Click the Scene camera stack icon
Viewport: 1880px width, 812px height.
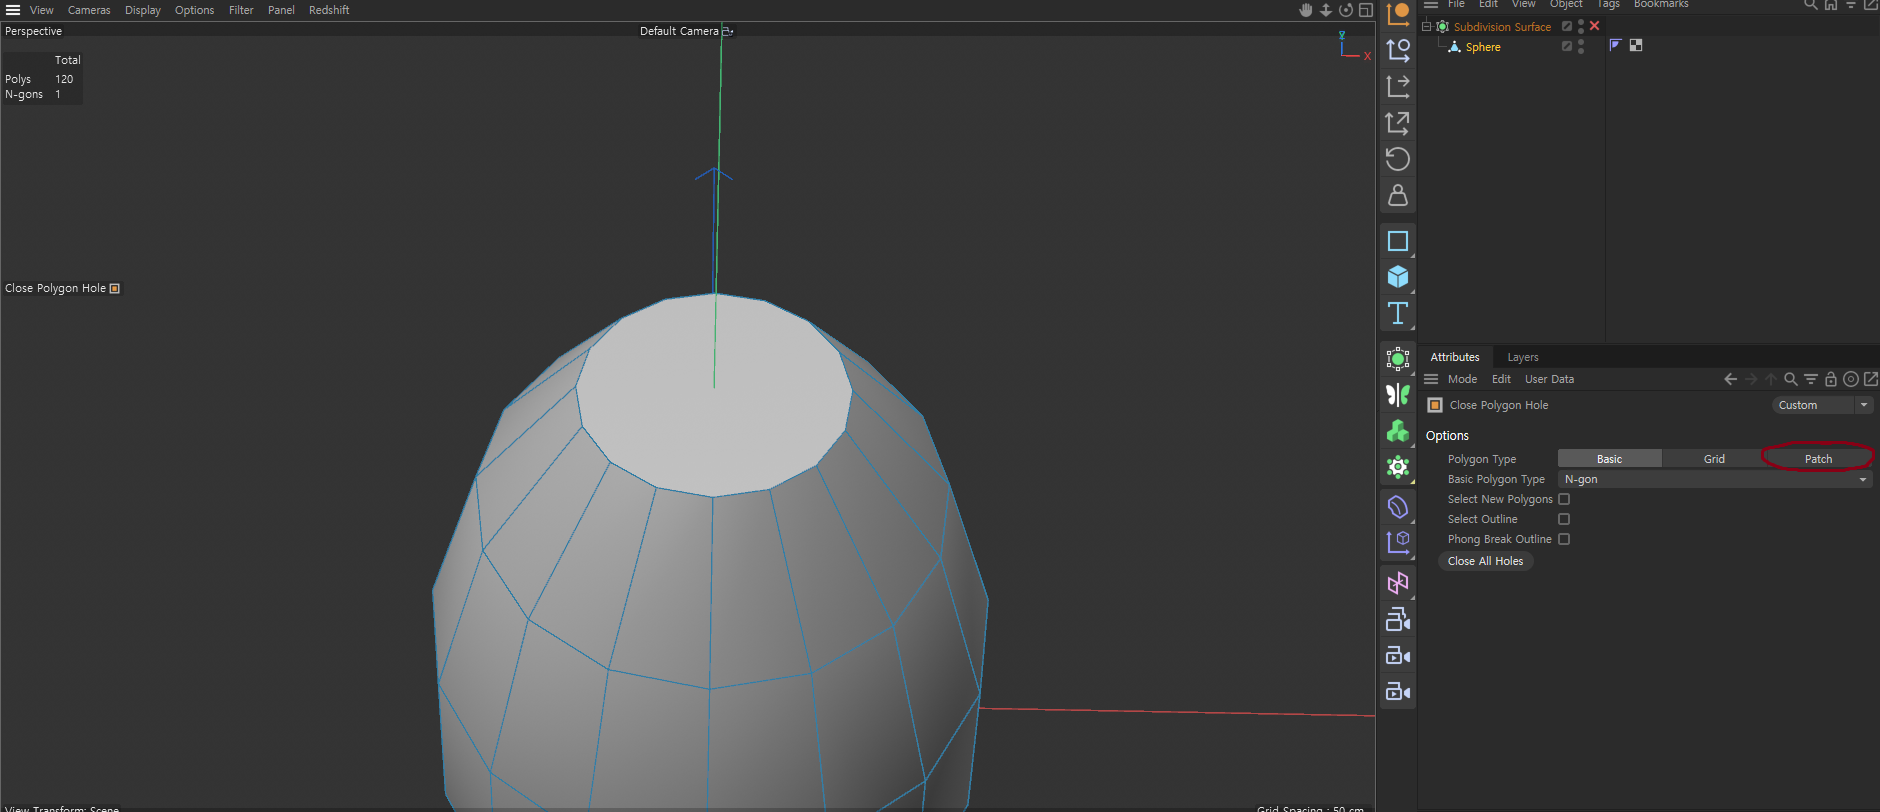[1398, 620]
